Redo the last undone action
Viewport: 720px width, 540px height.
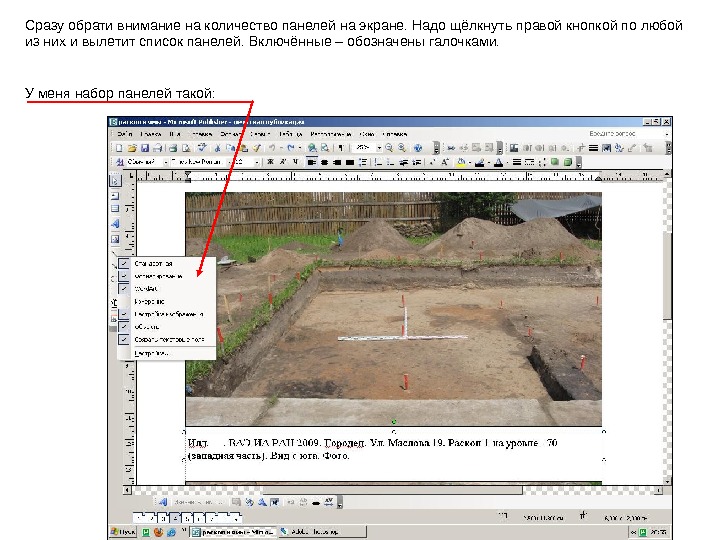291,148
